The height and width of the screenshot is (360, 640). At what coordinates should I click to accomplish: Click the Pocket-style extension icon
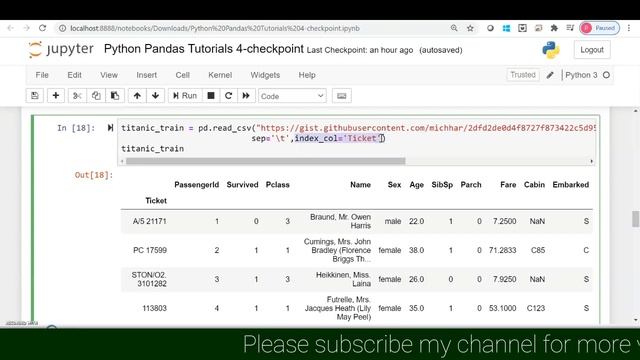[x=522, y=28]
